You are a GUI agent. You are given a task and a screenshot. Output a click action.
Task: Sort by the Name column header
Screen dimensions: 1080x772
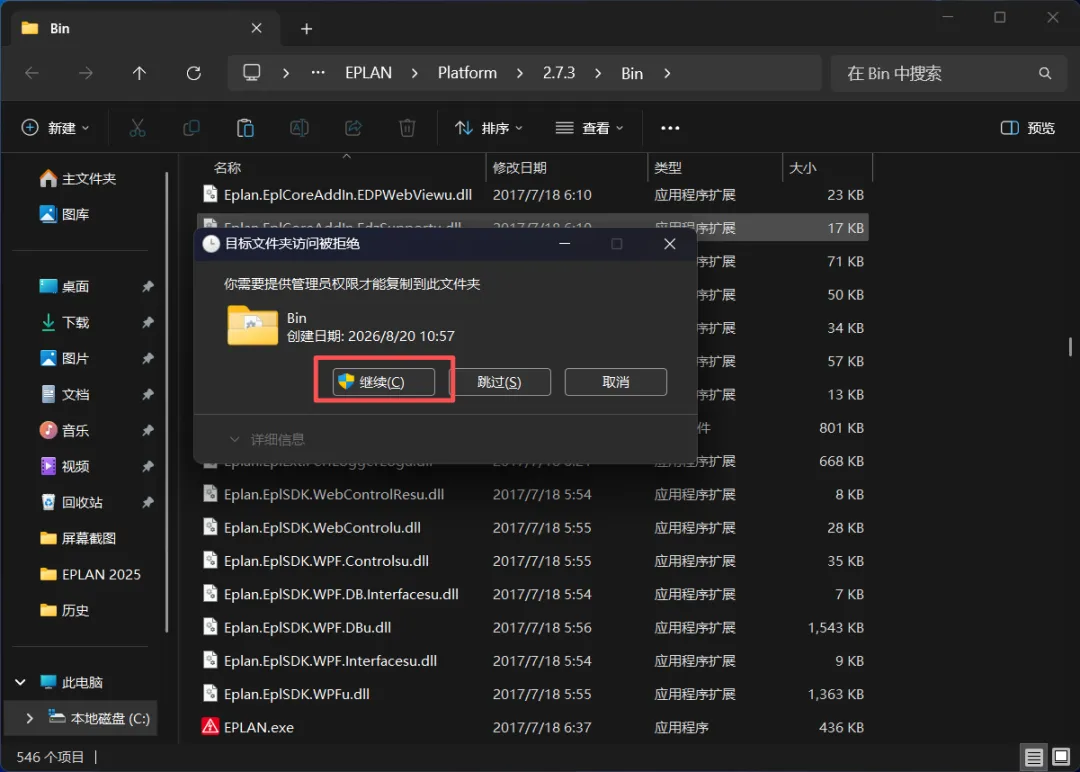(227, 168)
